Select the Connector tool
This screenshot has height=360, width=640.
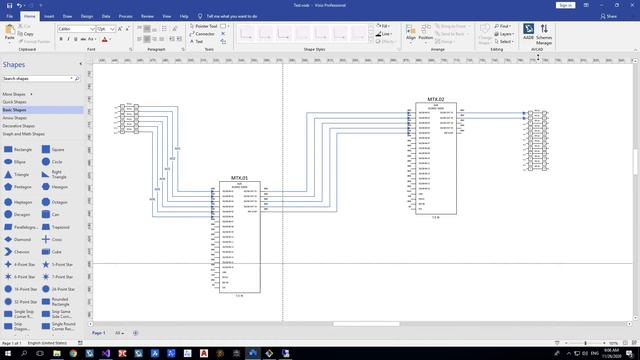[x=202, y=34]
